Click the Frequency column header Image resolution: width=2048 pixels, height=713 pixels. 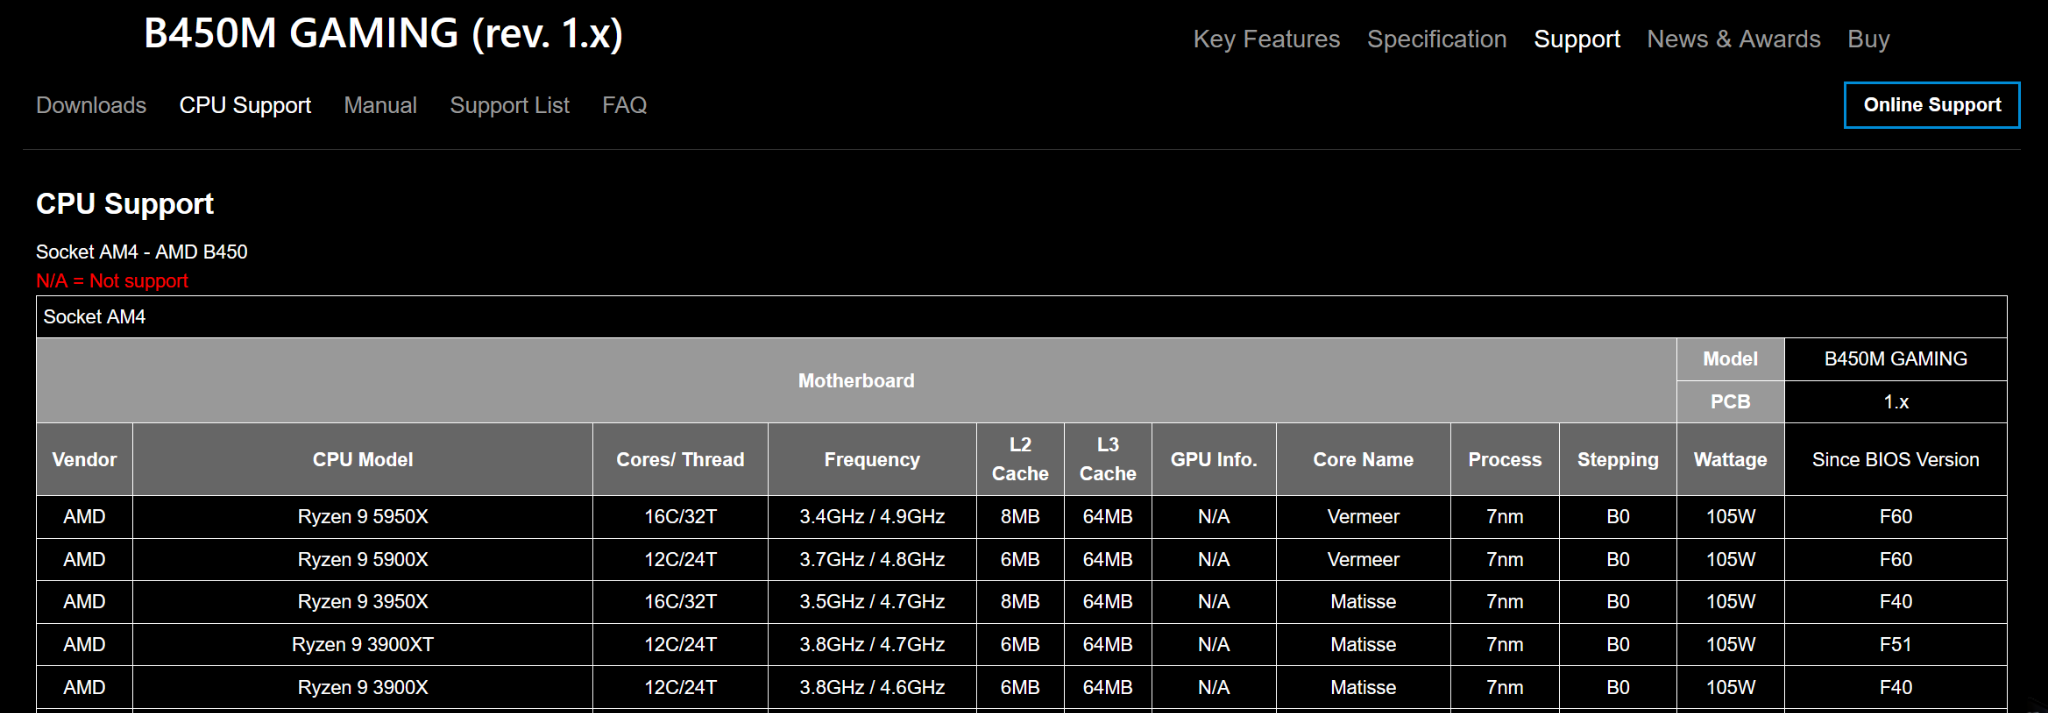(872, 459)
